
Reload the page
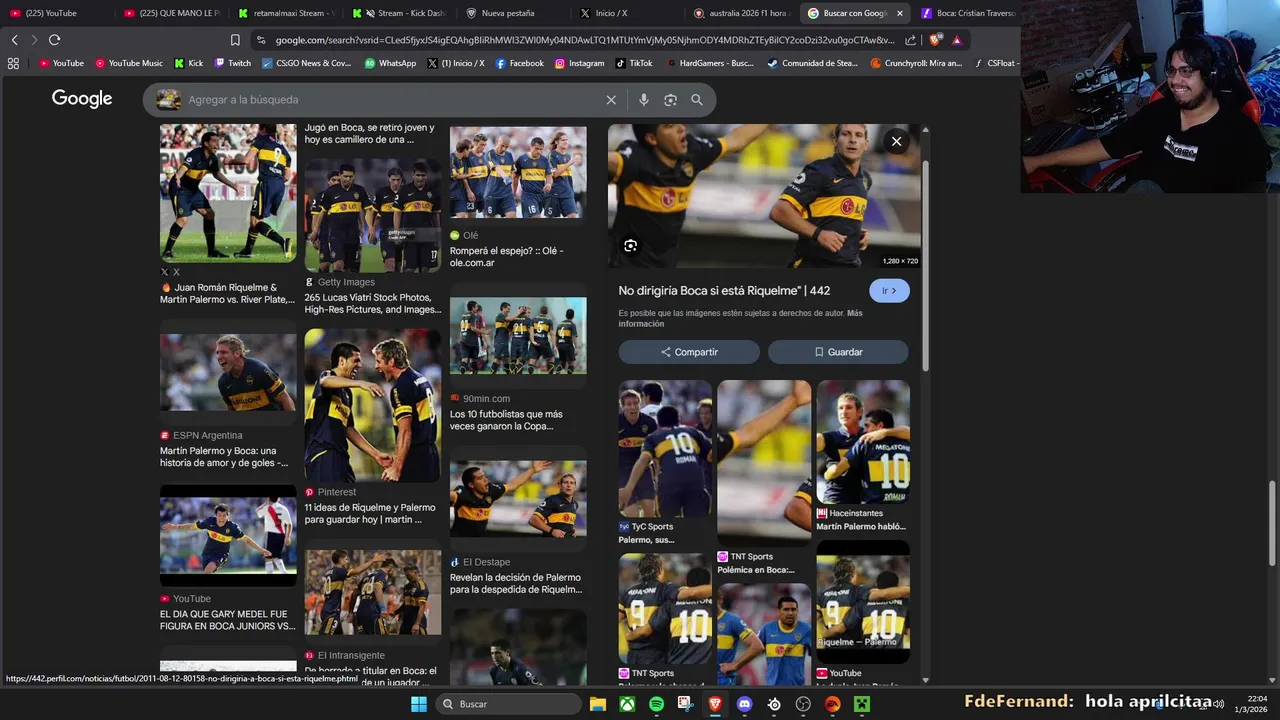click(54, 40)
